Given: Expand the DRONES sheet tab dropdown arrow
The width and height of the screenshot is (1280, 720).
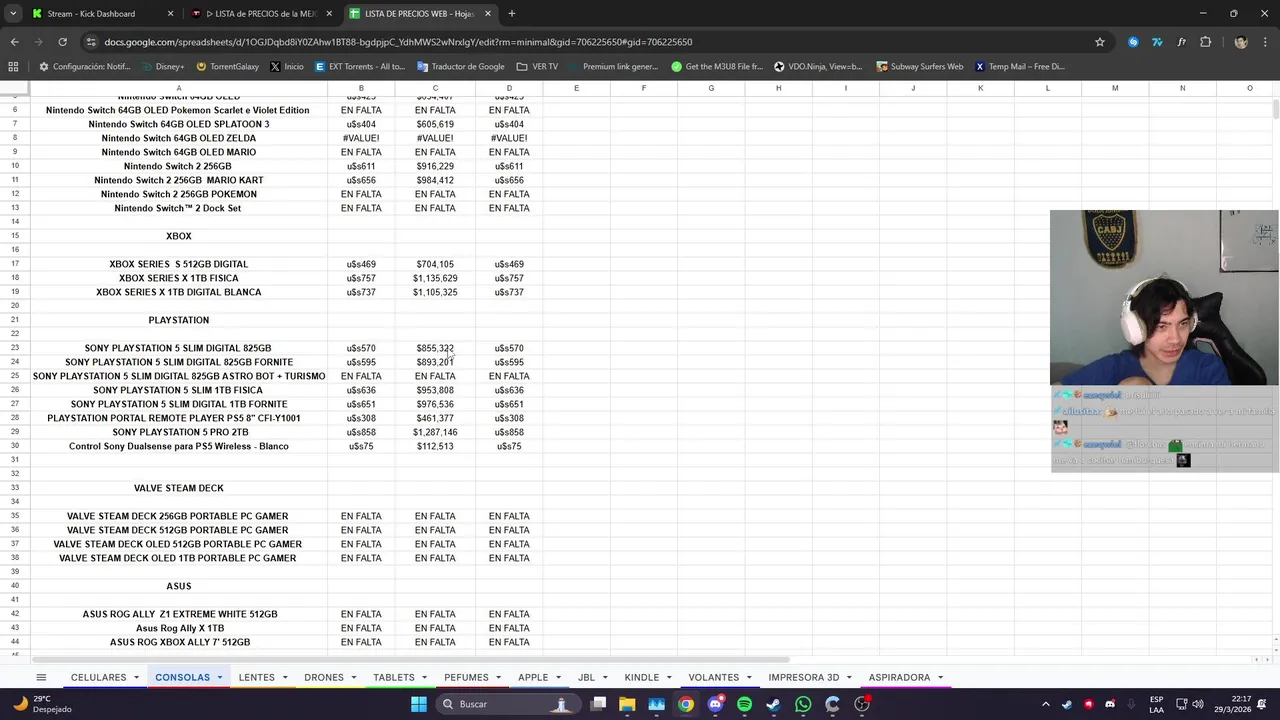Looking at the screenshot, I should pyautogui.click(x=353, y=678).
